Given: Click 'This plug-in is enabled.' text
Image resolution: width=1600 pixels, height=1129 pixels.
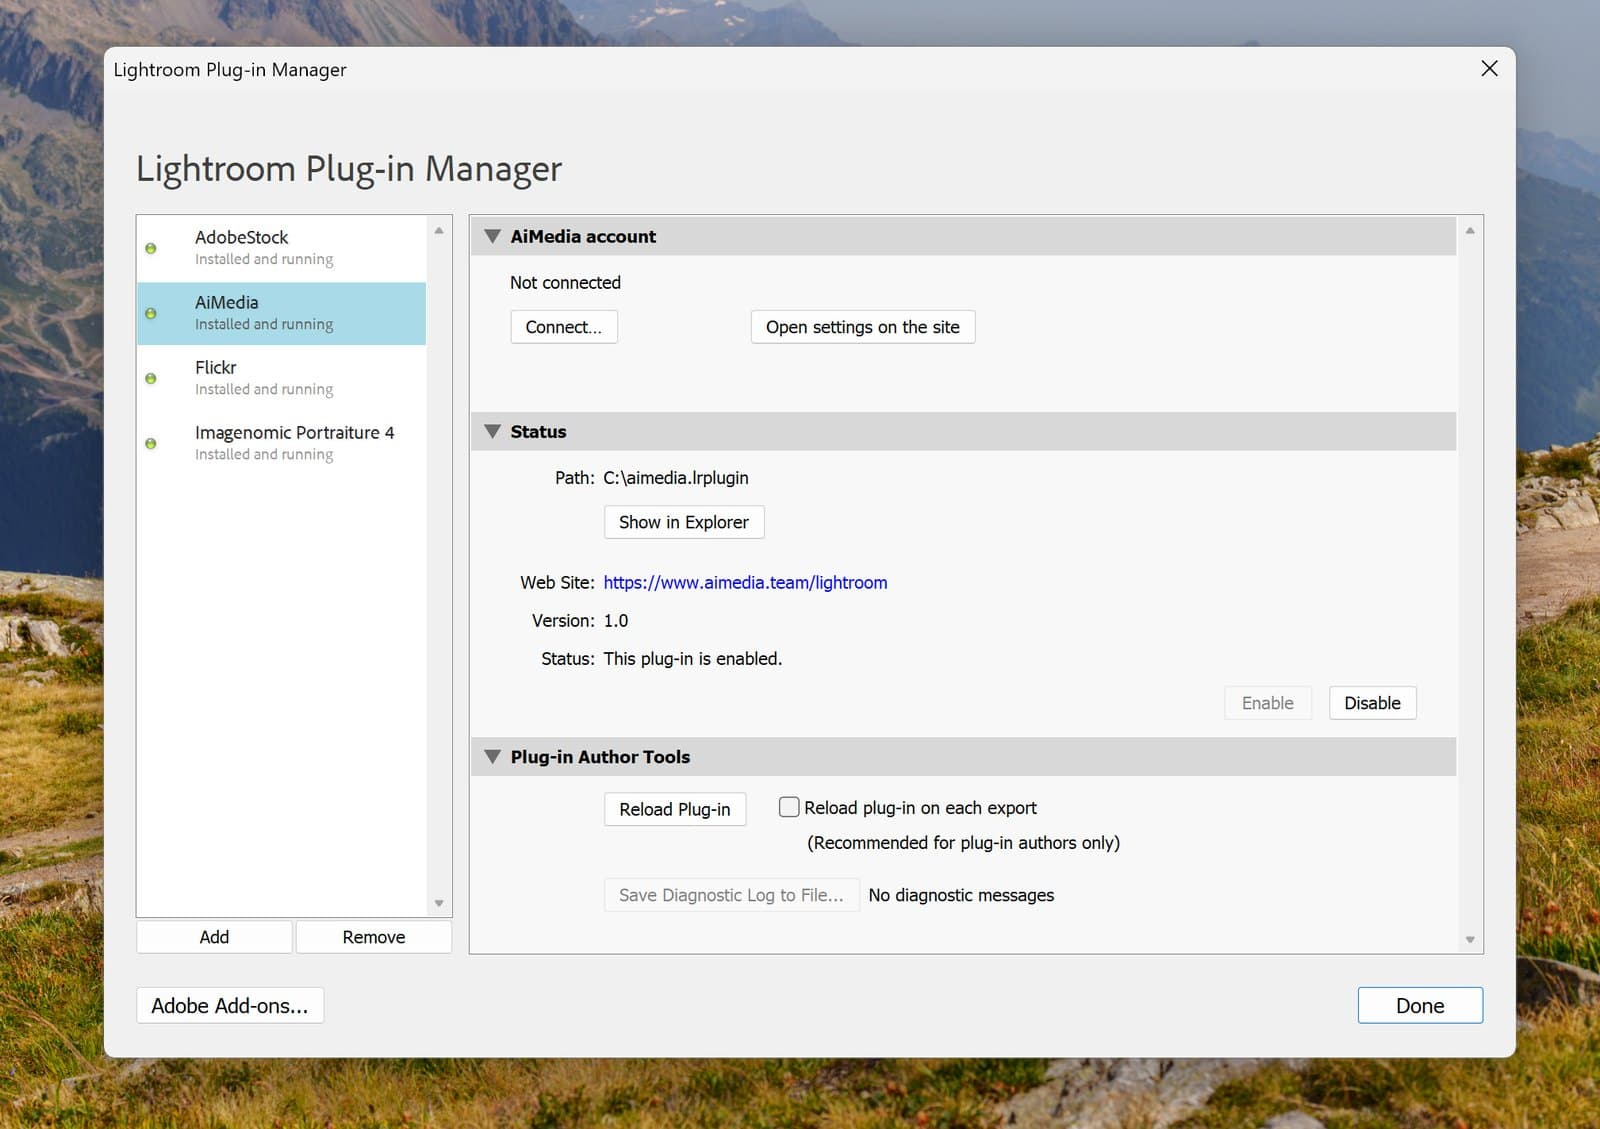Looking at the screenshot, I should coord(693,659).
